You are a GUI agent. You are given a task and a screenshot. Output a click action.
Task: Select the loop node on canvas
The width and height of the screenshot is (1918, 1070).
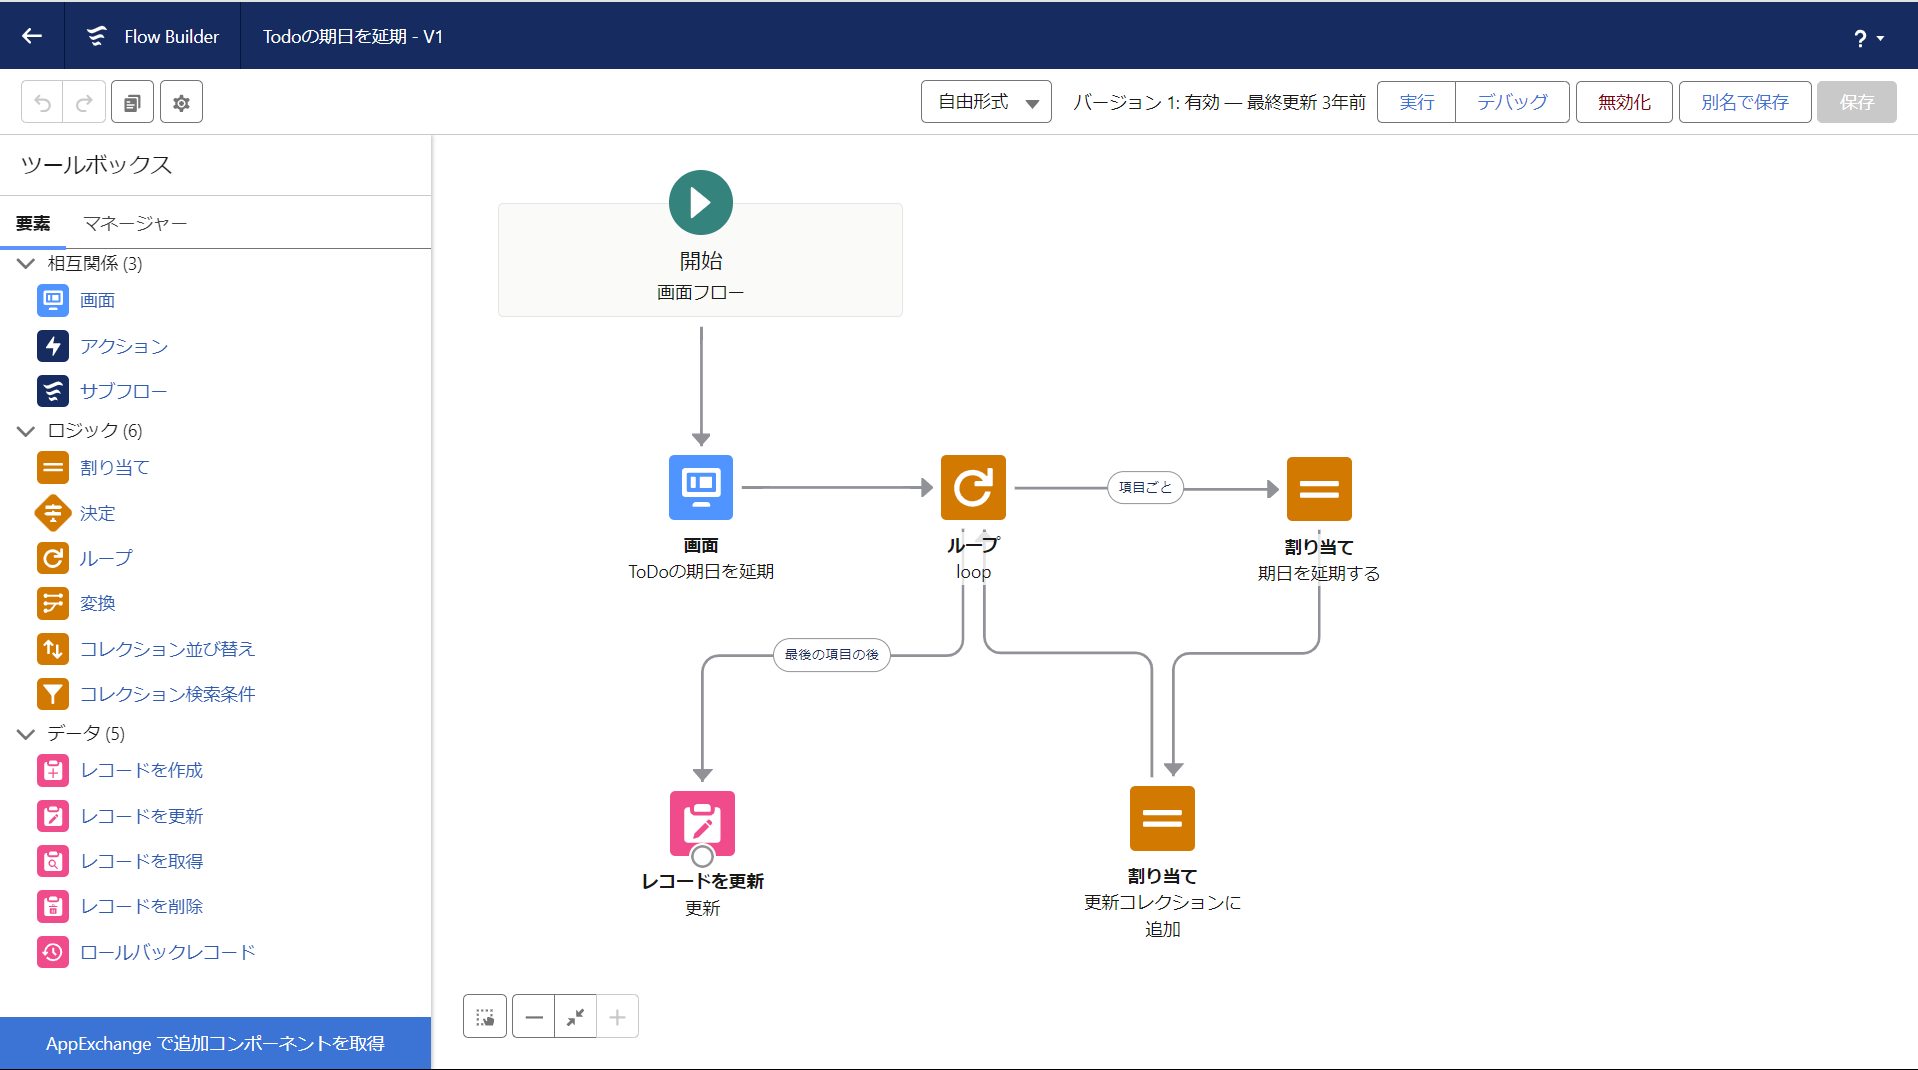(973, 487)
